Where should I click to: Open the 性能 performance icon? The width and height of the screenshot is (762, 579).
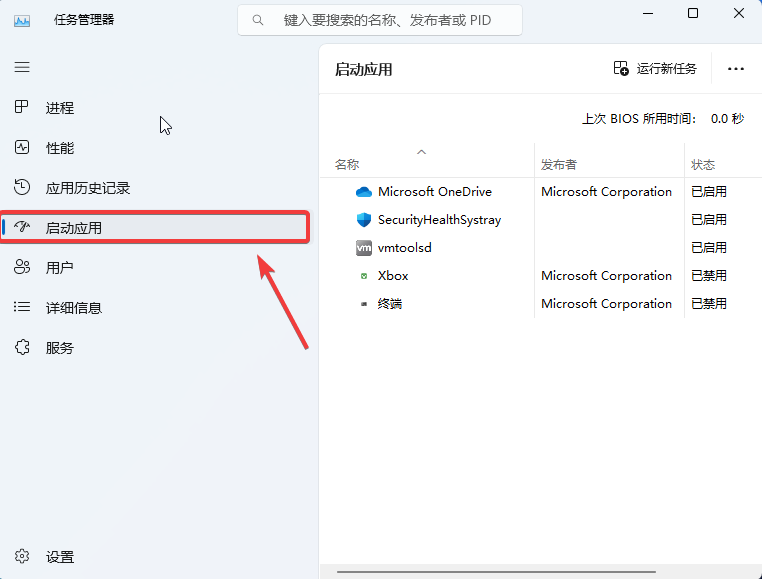click(x=22, y=147)
